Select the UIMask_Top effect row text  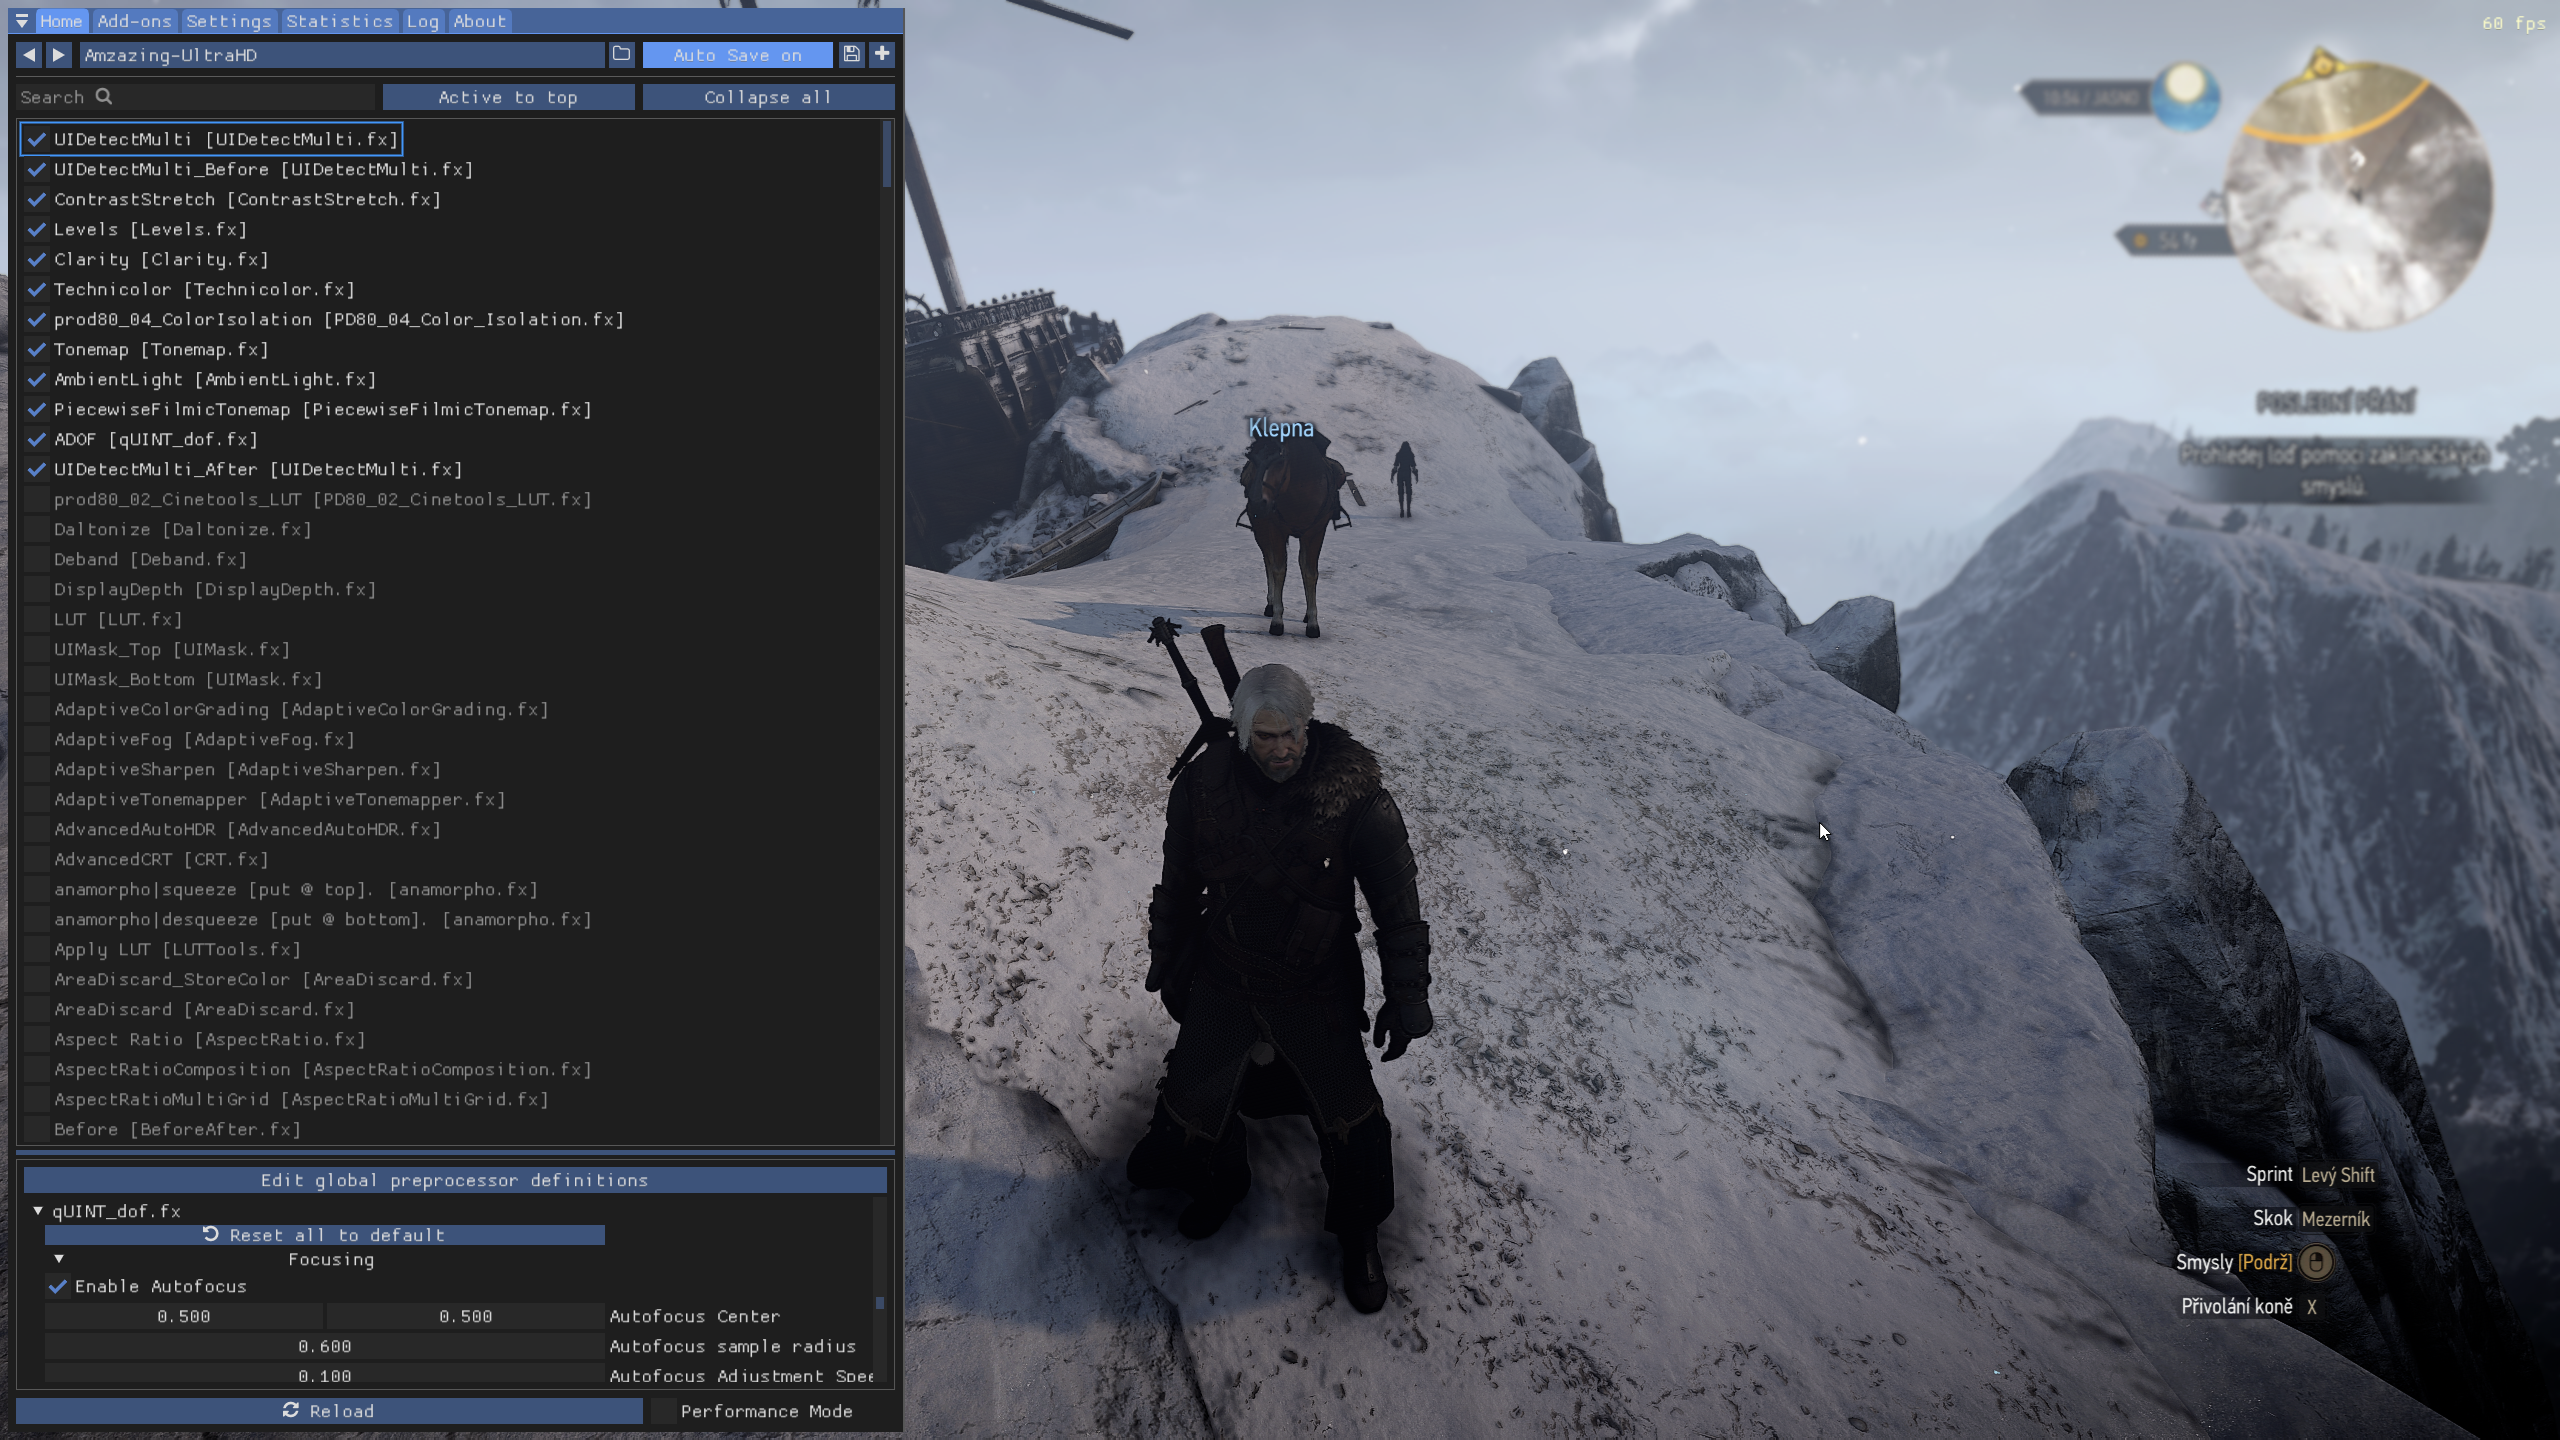[x=172, y=649]
